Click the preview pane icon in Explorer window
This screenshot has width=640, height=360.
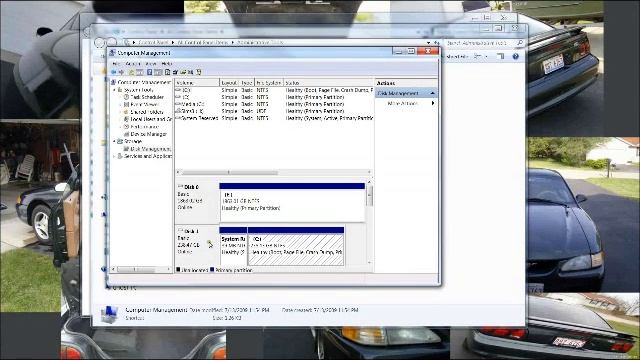coord(501,56)
